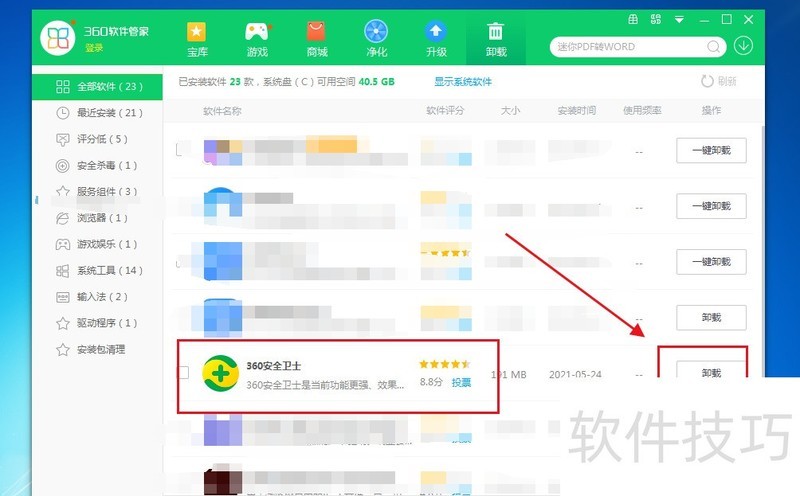Viewport: 800px width, 496px height.
Task: Tick the first software row checkbox
Action: (180, 150)
